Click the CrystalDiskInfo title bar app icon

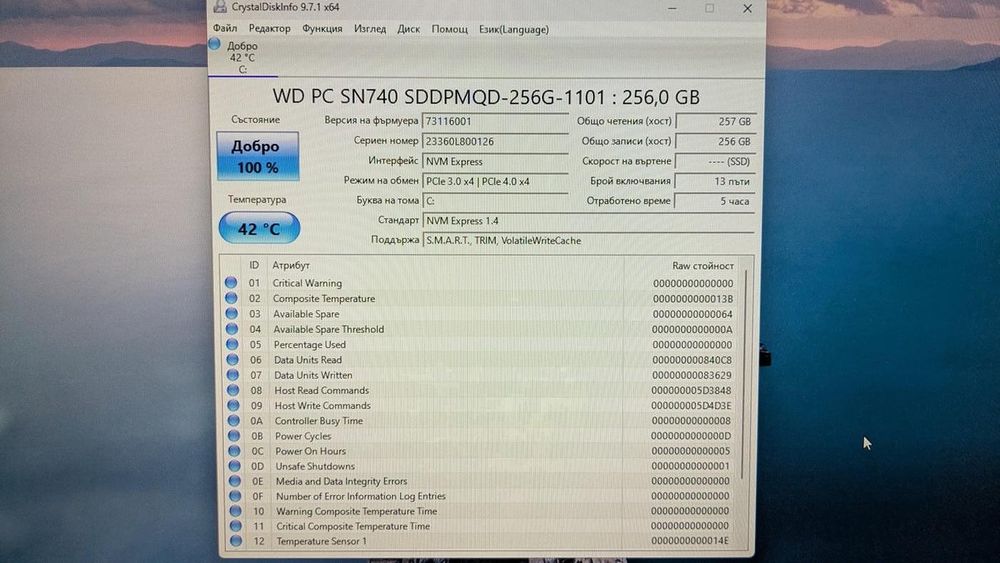tap(220, 6)
